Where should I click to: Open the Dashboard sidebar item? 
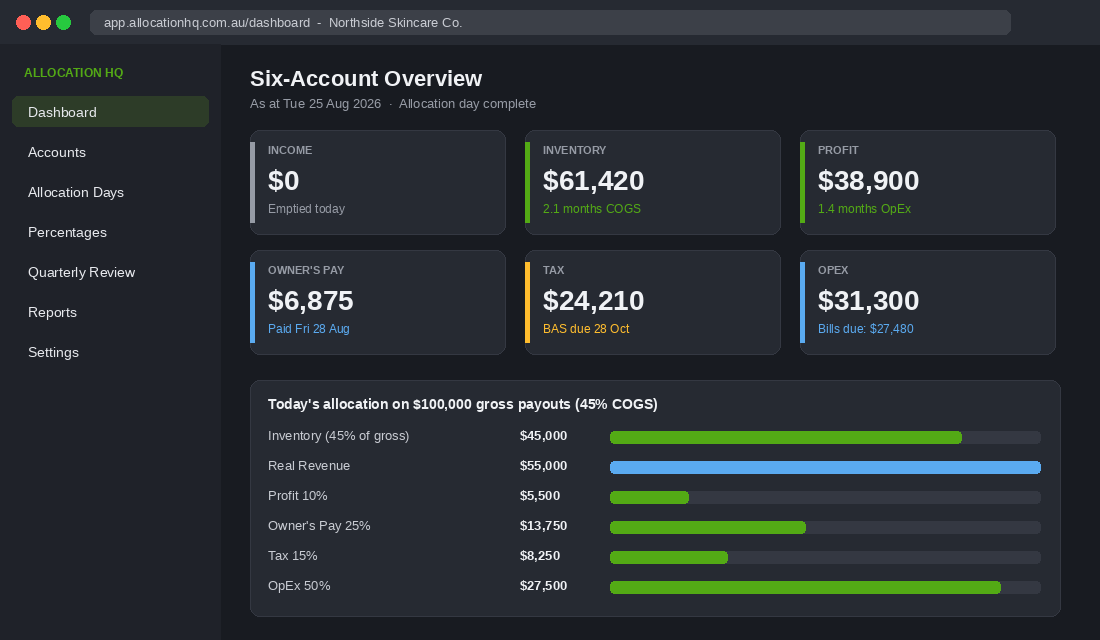point(110,112)
